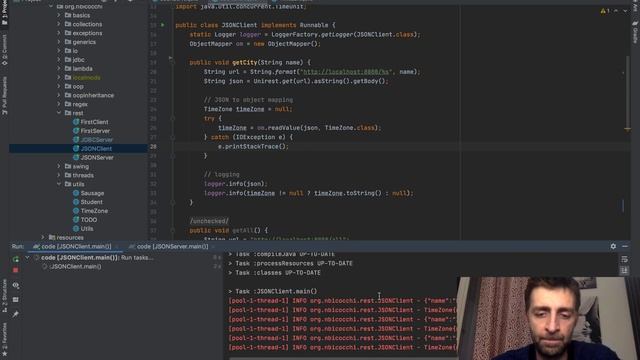Click the layout icon in Run panel sidebar
Screen dimensions: 640x360
point(16,300)
